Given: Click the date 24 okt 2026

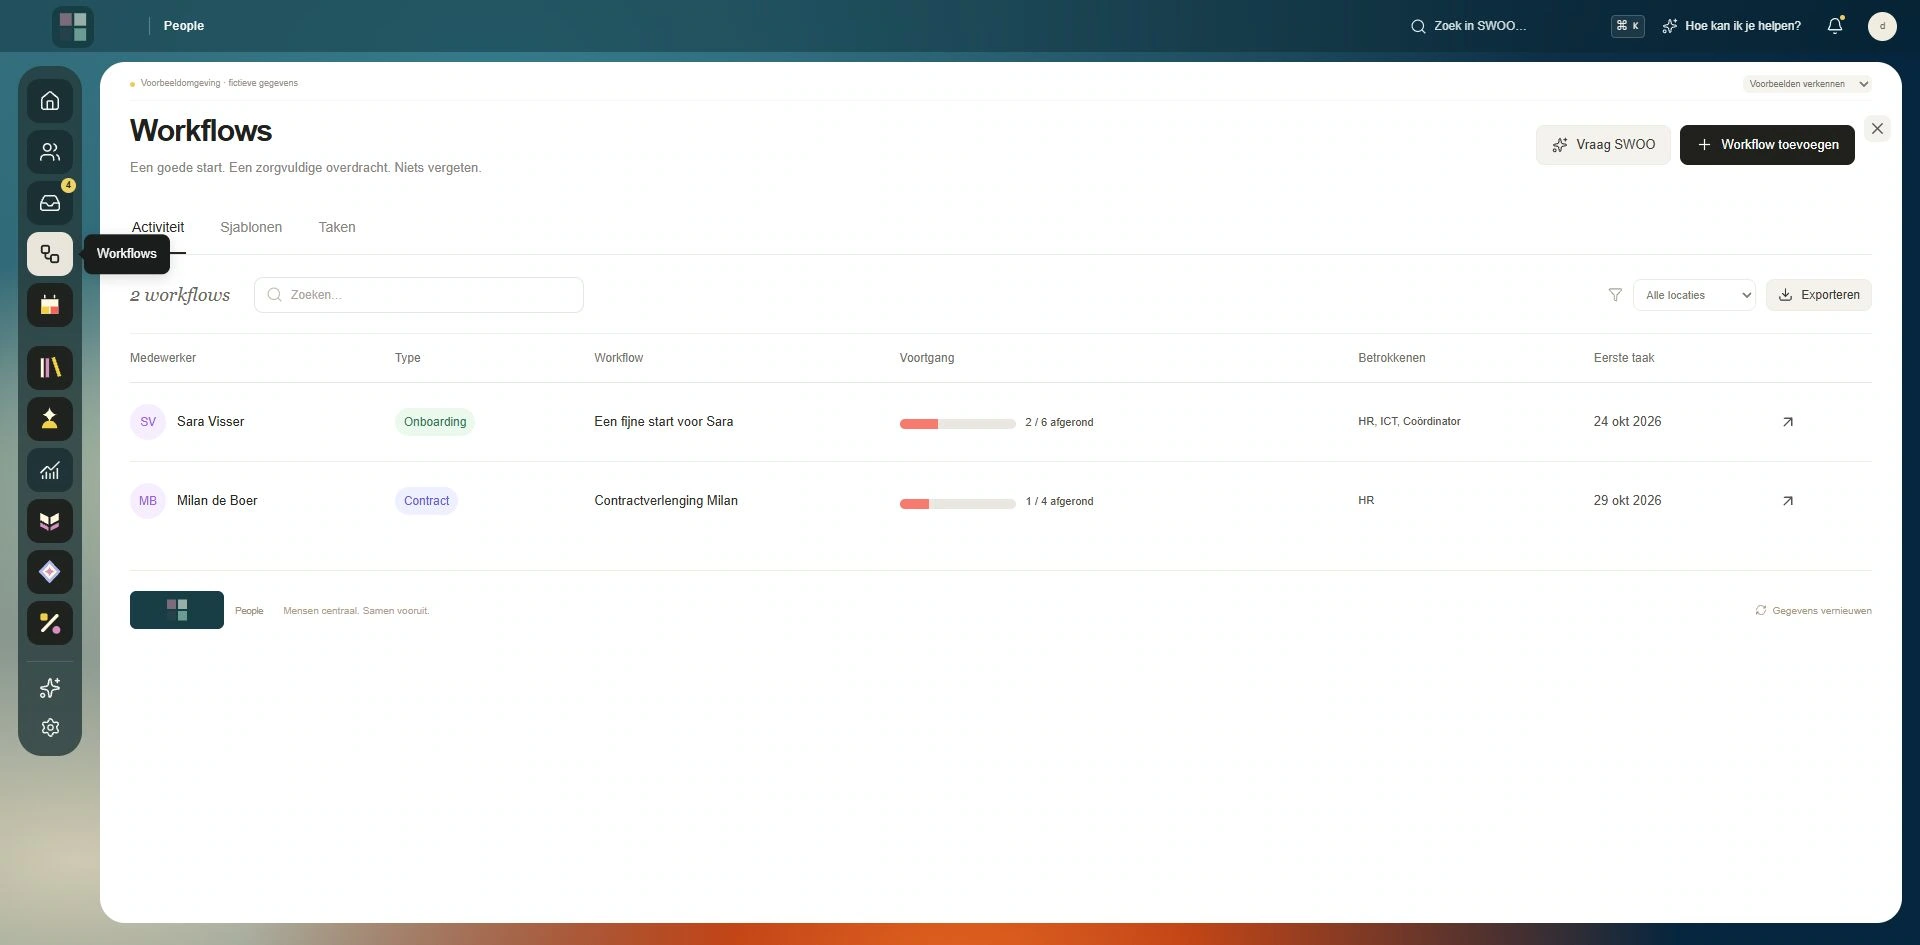Looking at the screenshot, I should (1627, 422).
